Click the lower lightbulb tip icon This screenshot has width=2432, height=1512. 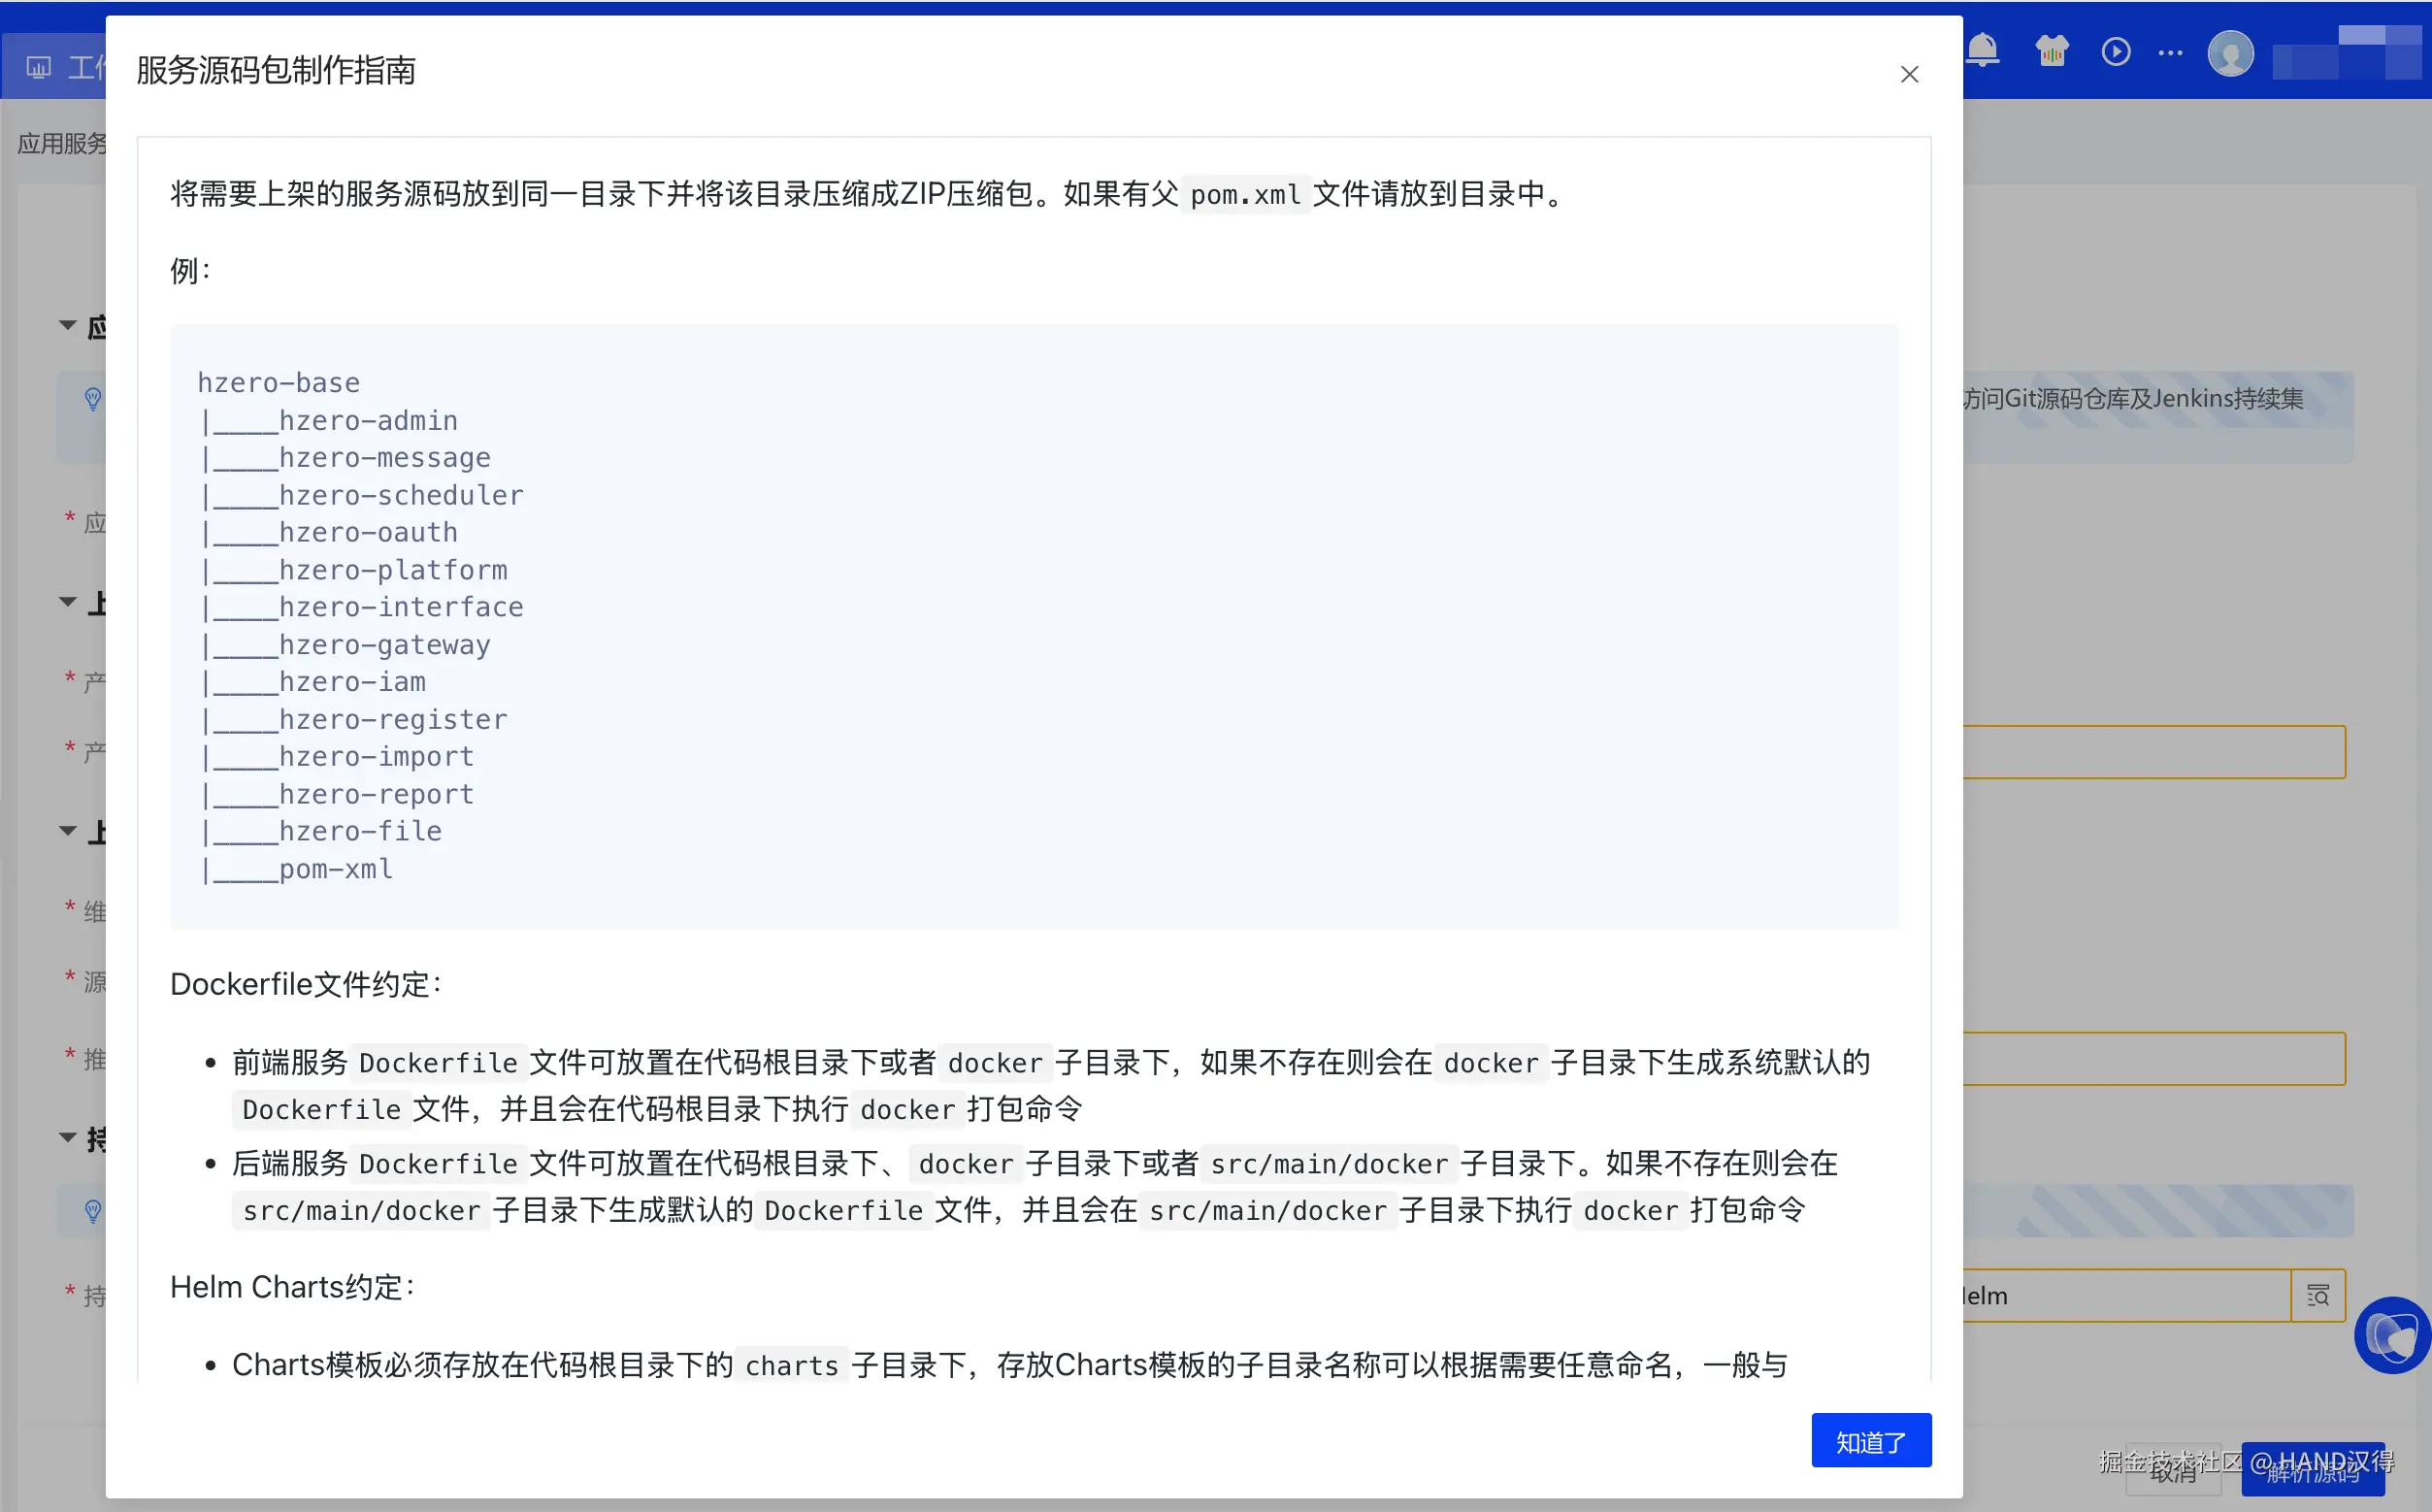pos(93,1211)
